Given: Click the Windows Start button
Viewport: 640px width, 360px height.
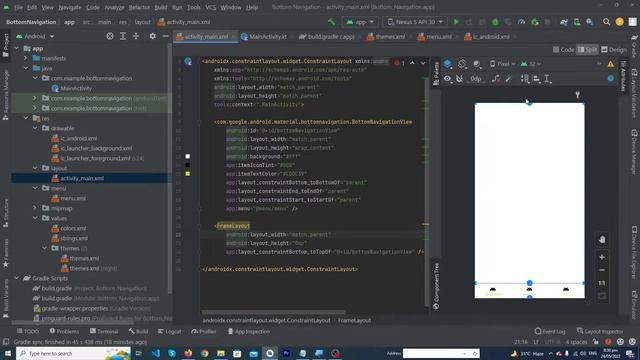Looking at the screenshot, I should (x=8, y=353).
